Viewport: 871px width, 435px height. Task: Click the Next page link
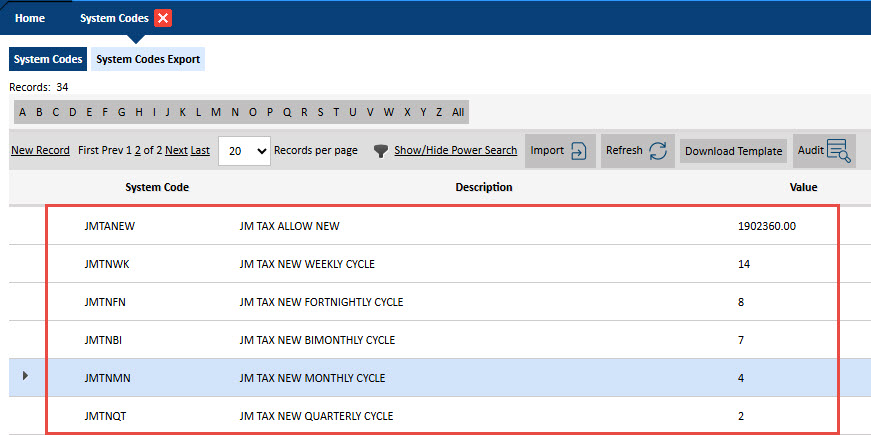[x=176, y=151]
